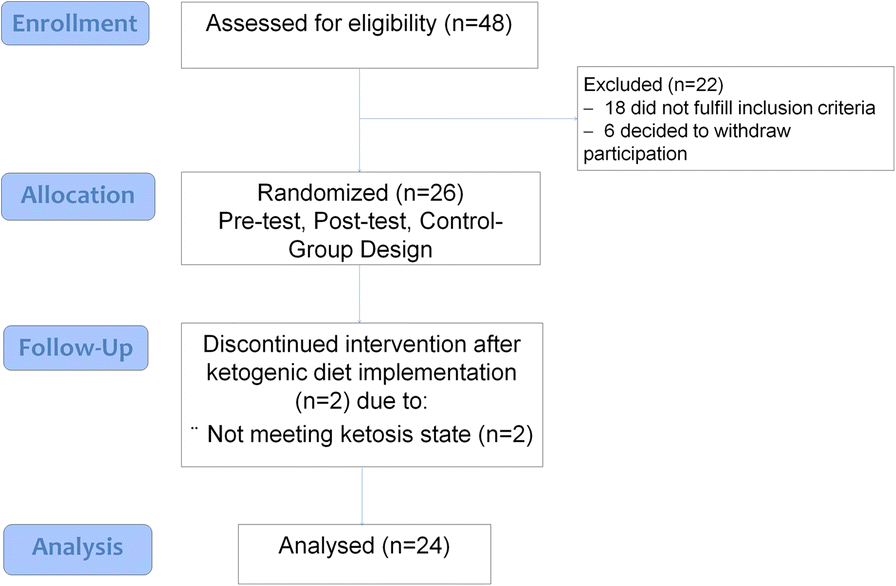The image size is (896, 586).
Task: Click the 'Group Design' text line
Action: tap(361, 248)
